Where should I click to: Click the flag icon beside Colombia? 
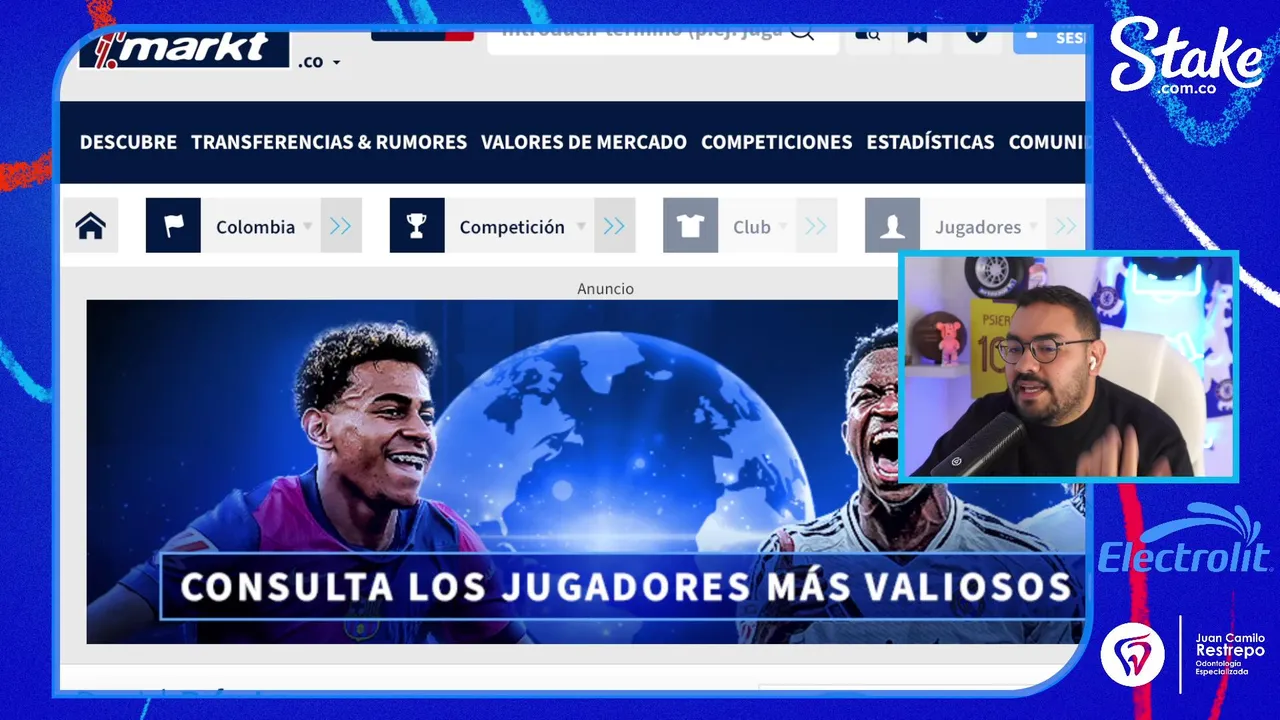point(173,226)
